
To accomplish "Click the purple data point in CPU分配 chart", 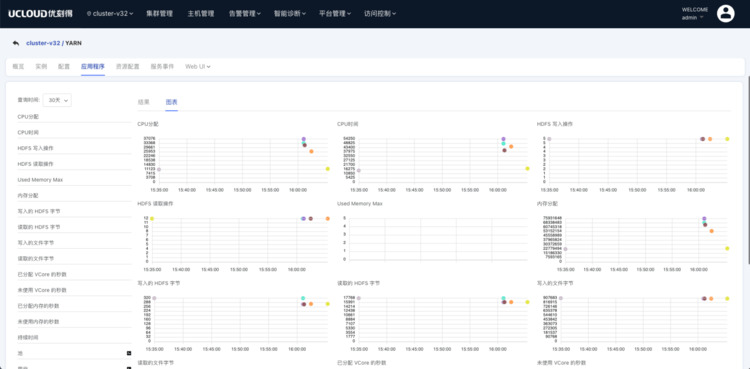I will pyautogui.click(x=303, y=139).
